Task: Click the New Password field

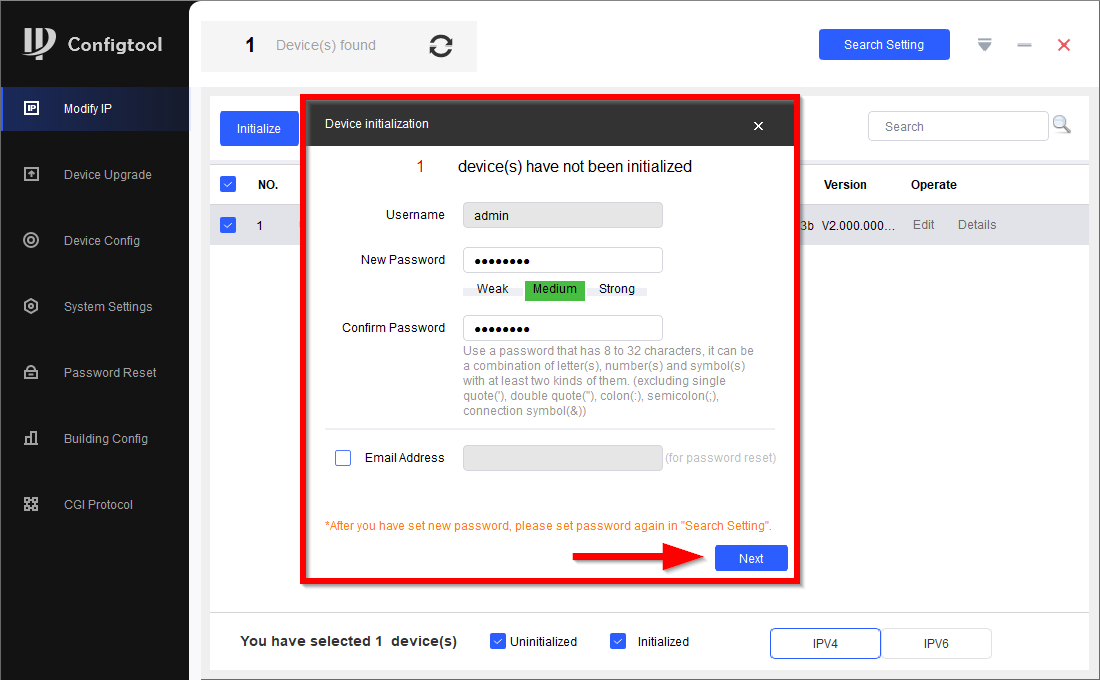Action: (562, 260)
